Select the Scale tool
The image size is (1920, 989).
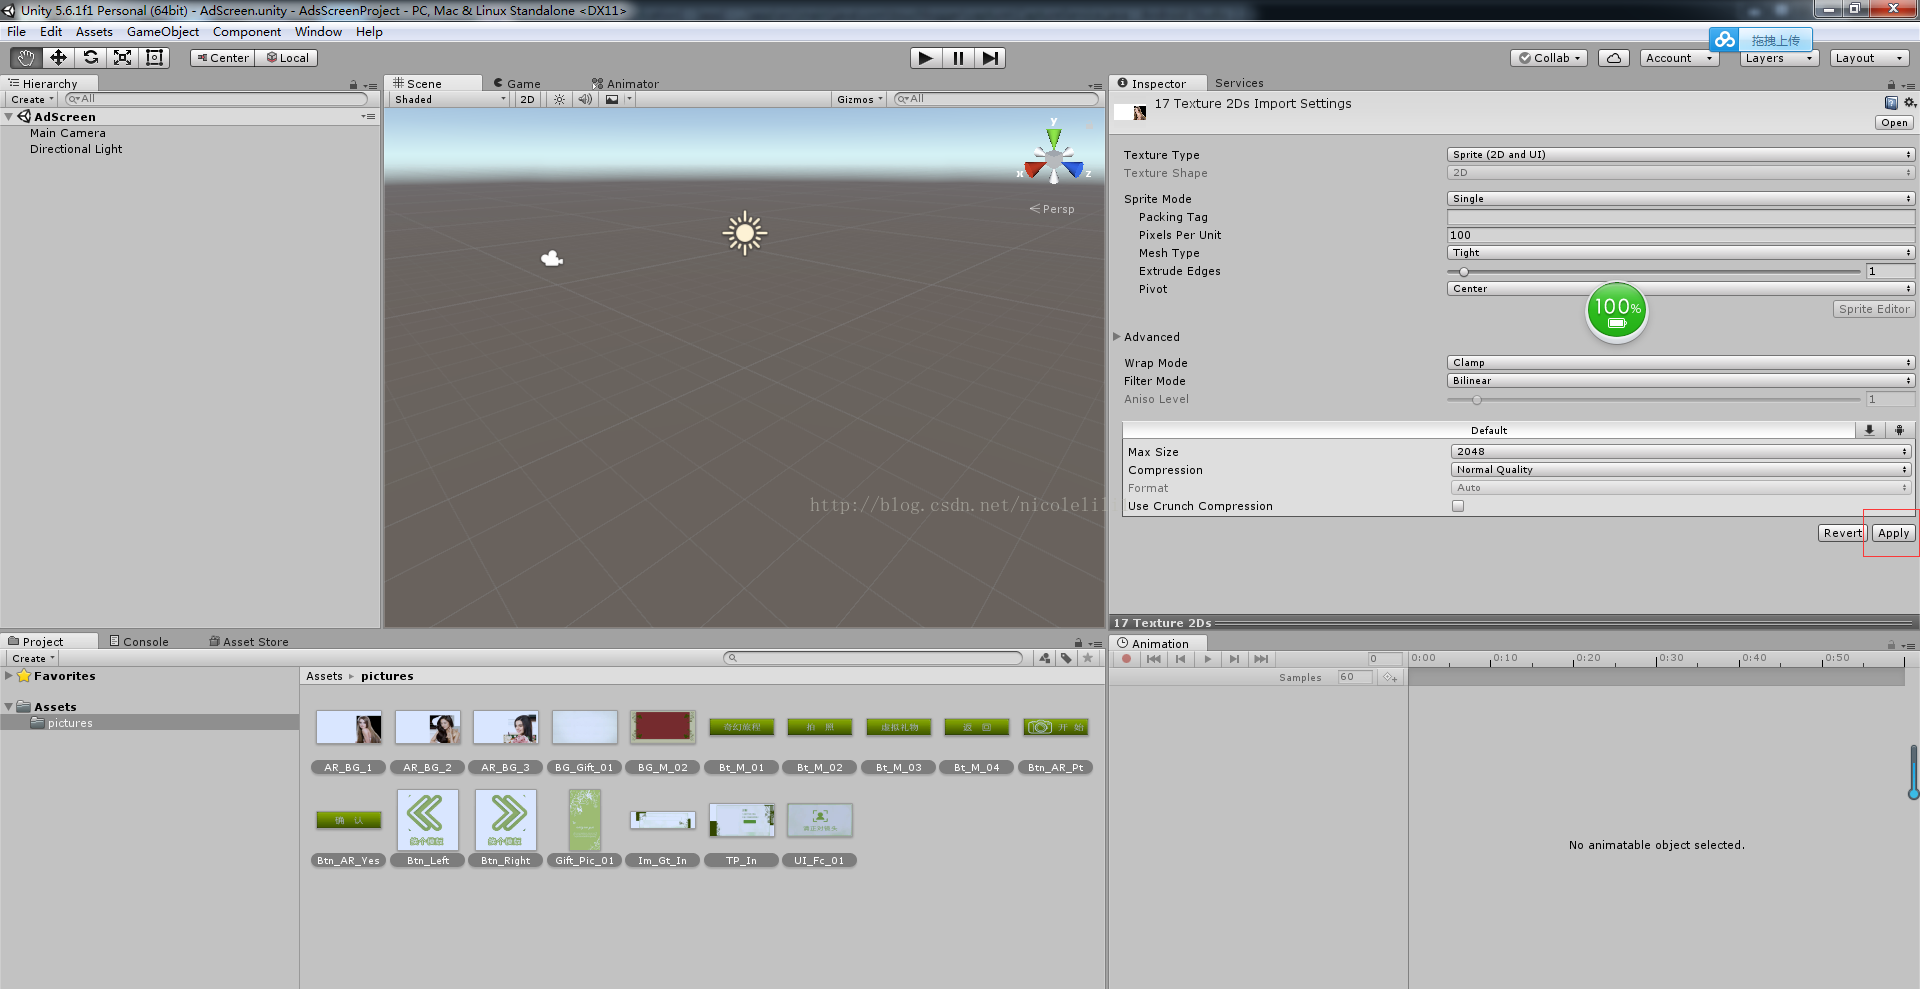(122, 58)
